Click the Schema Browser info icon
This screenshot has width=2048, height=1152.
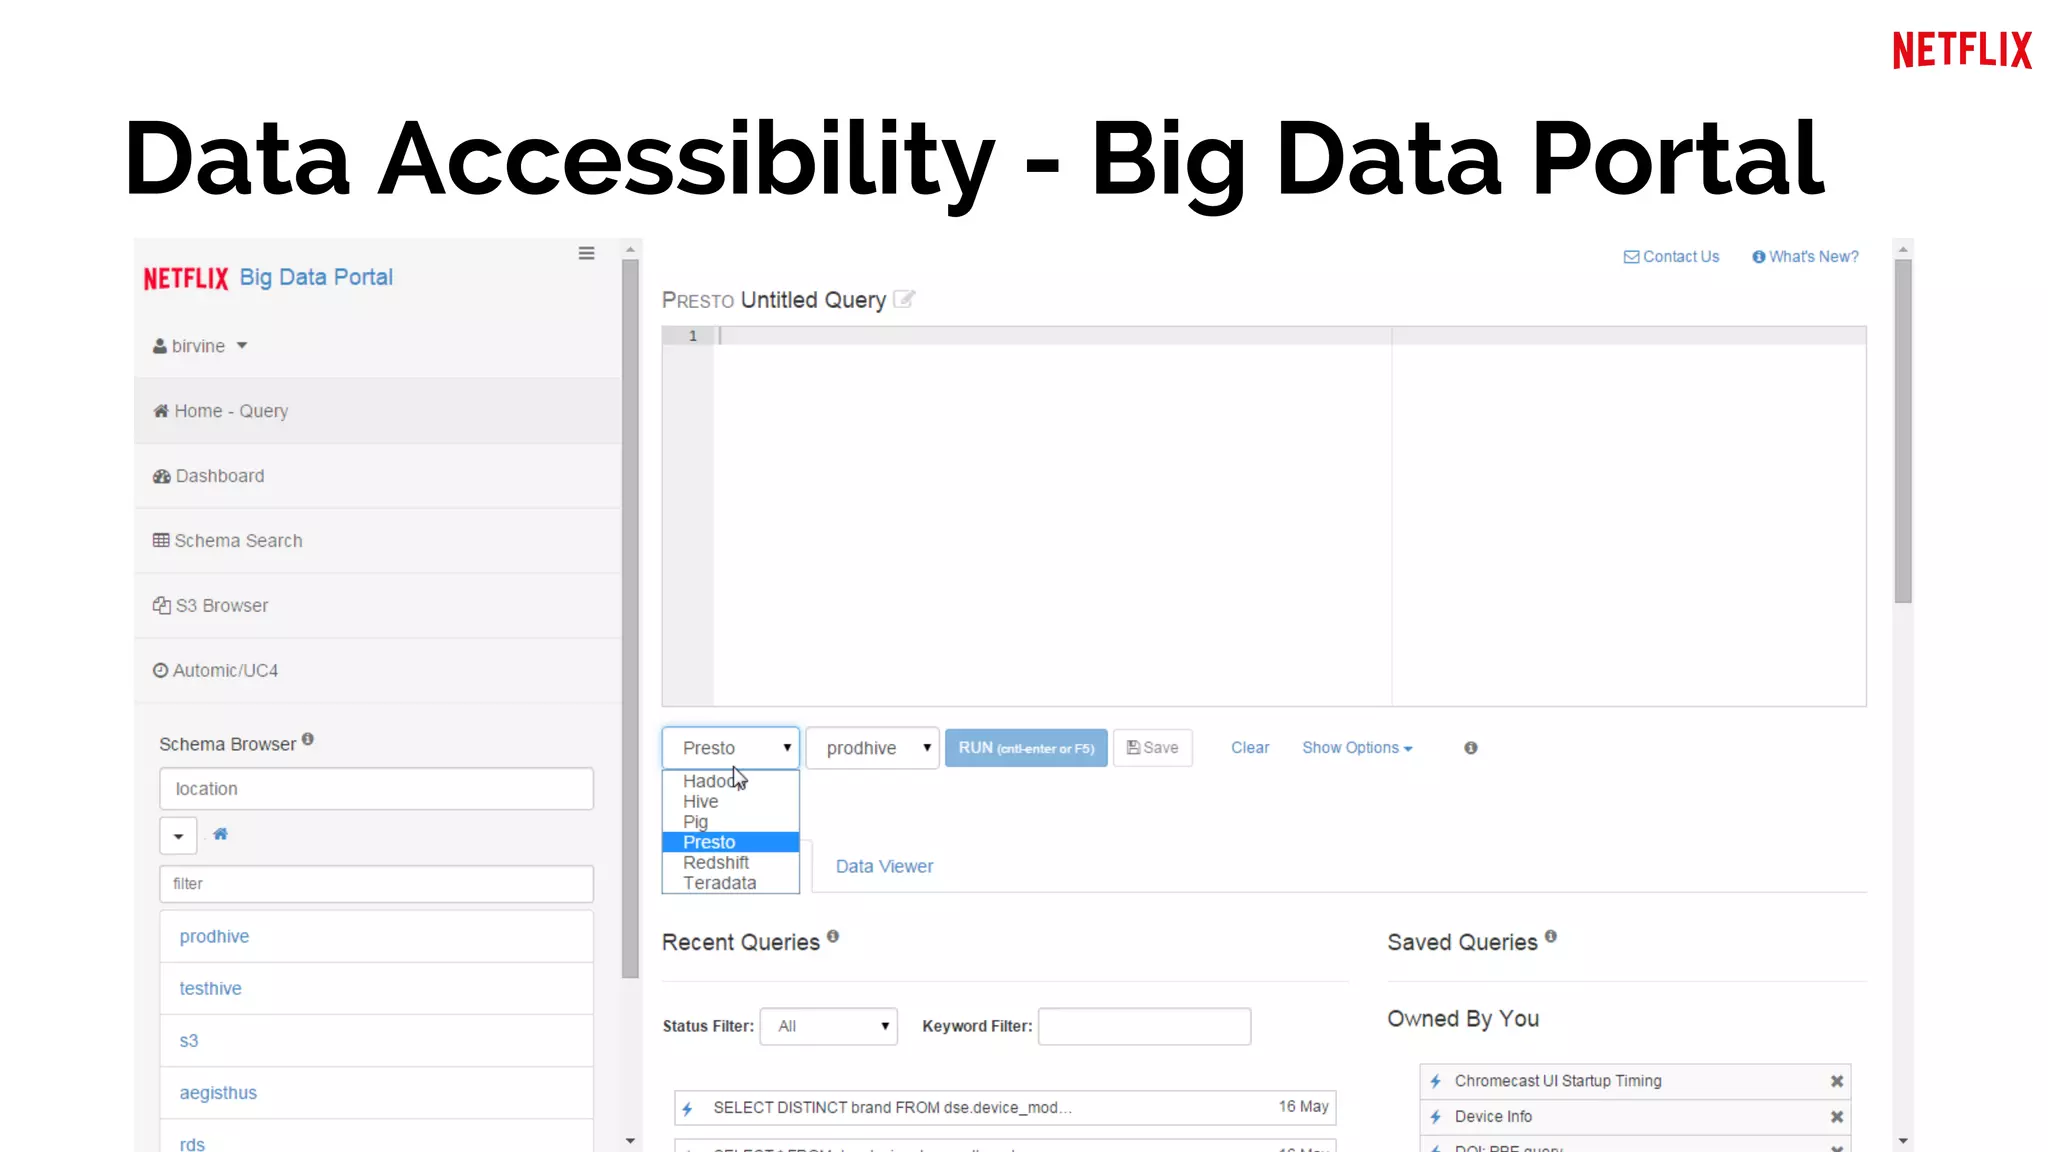pyautogui.click(x=308, y=739)
